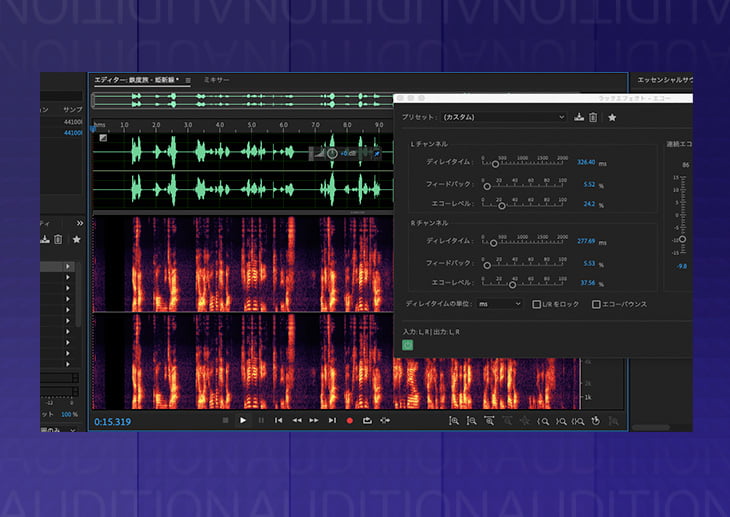Expand the left panel overflow chevron

coord(80,224)
